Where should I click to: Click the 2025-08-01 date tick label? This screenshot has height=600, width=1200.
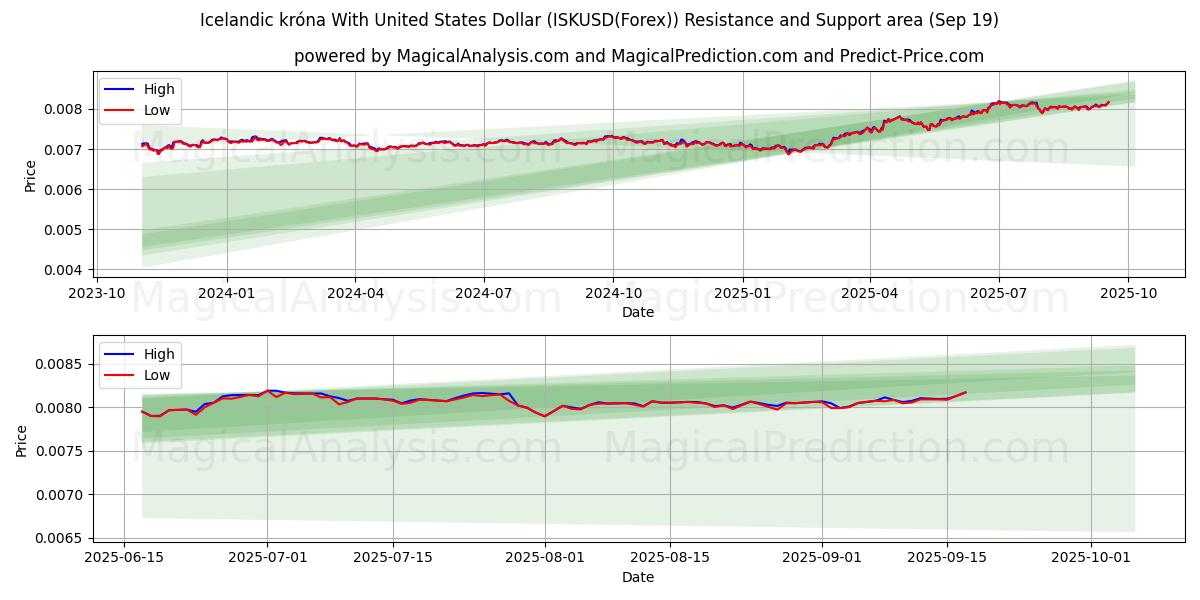pyautogui.click(x=545, y=558)
